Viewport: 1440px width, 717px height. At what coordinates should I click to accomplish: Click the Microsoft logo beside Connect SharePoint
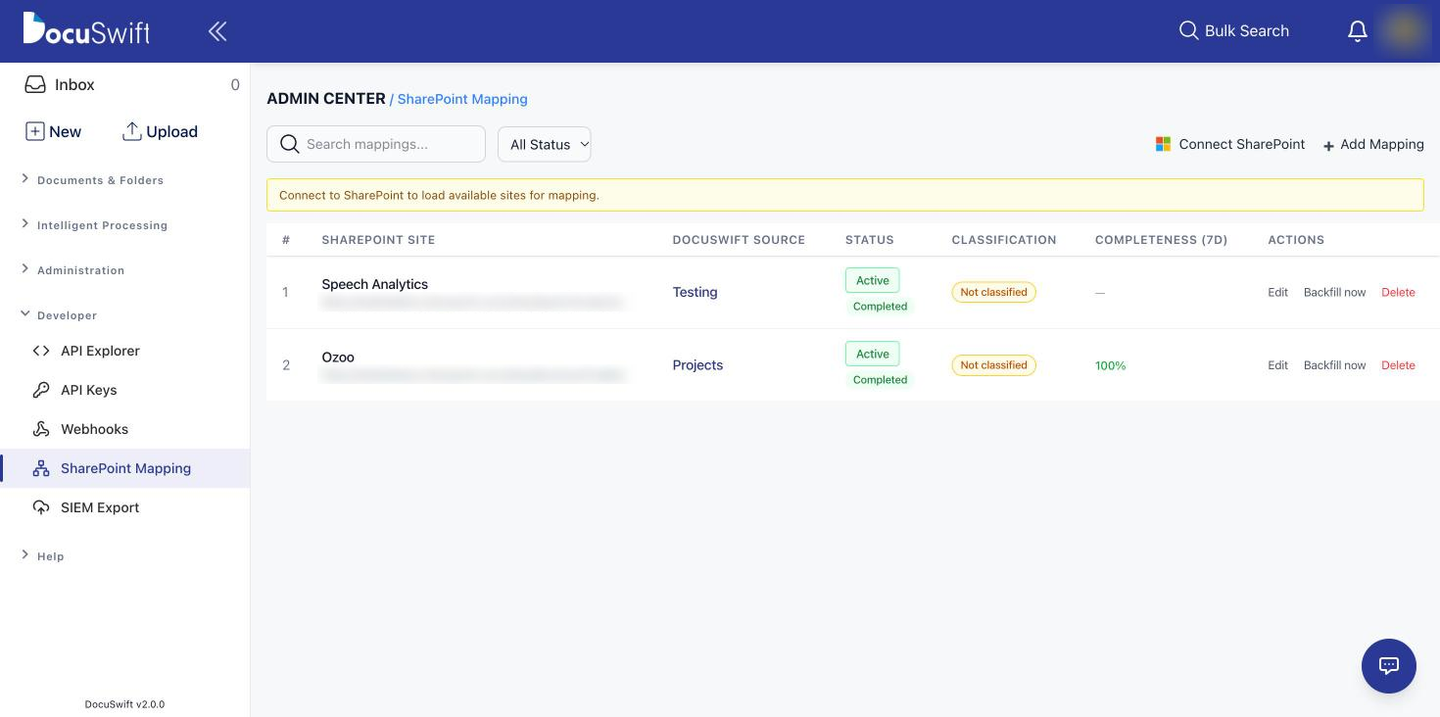1163,144
